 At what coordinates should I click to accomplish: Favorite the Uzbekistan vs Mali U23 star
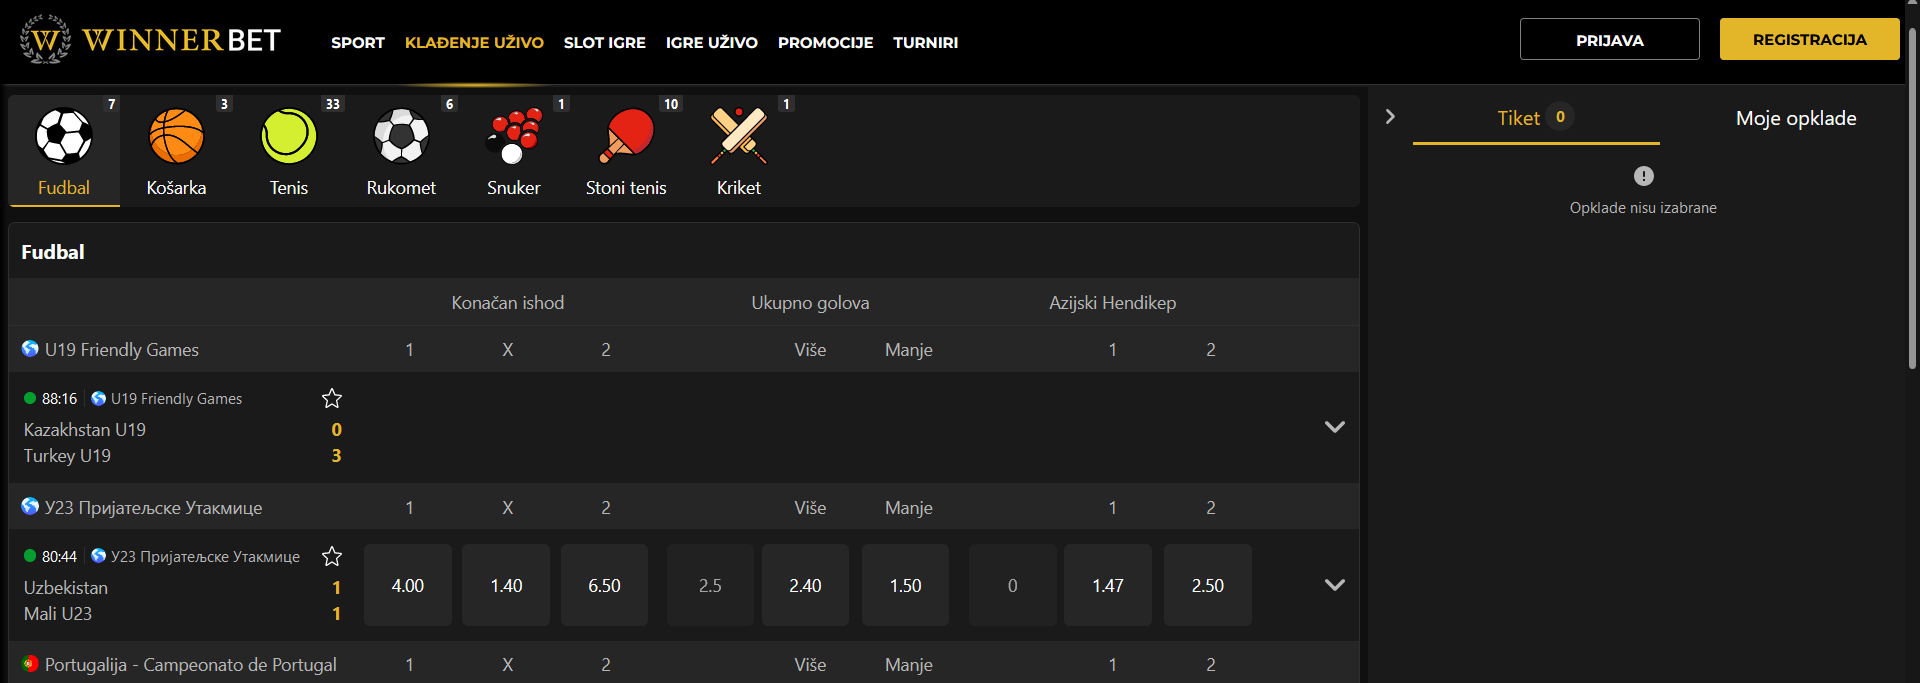point(332,557)
